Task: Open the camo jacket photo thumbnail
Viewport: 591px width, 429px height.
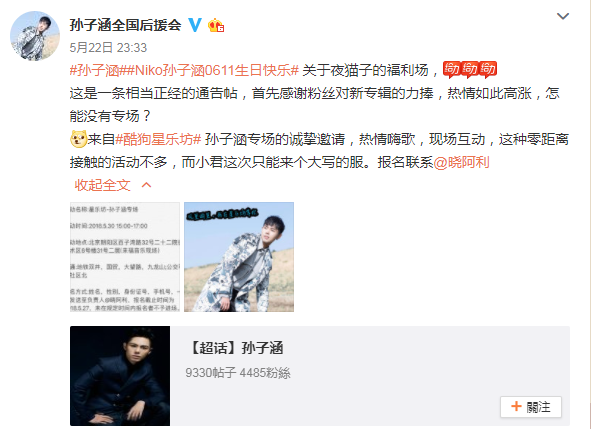Action: pos(239,257)
